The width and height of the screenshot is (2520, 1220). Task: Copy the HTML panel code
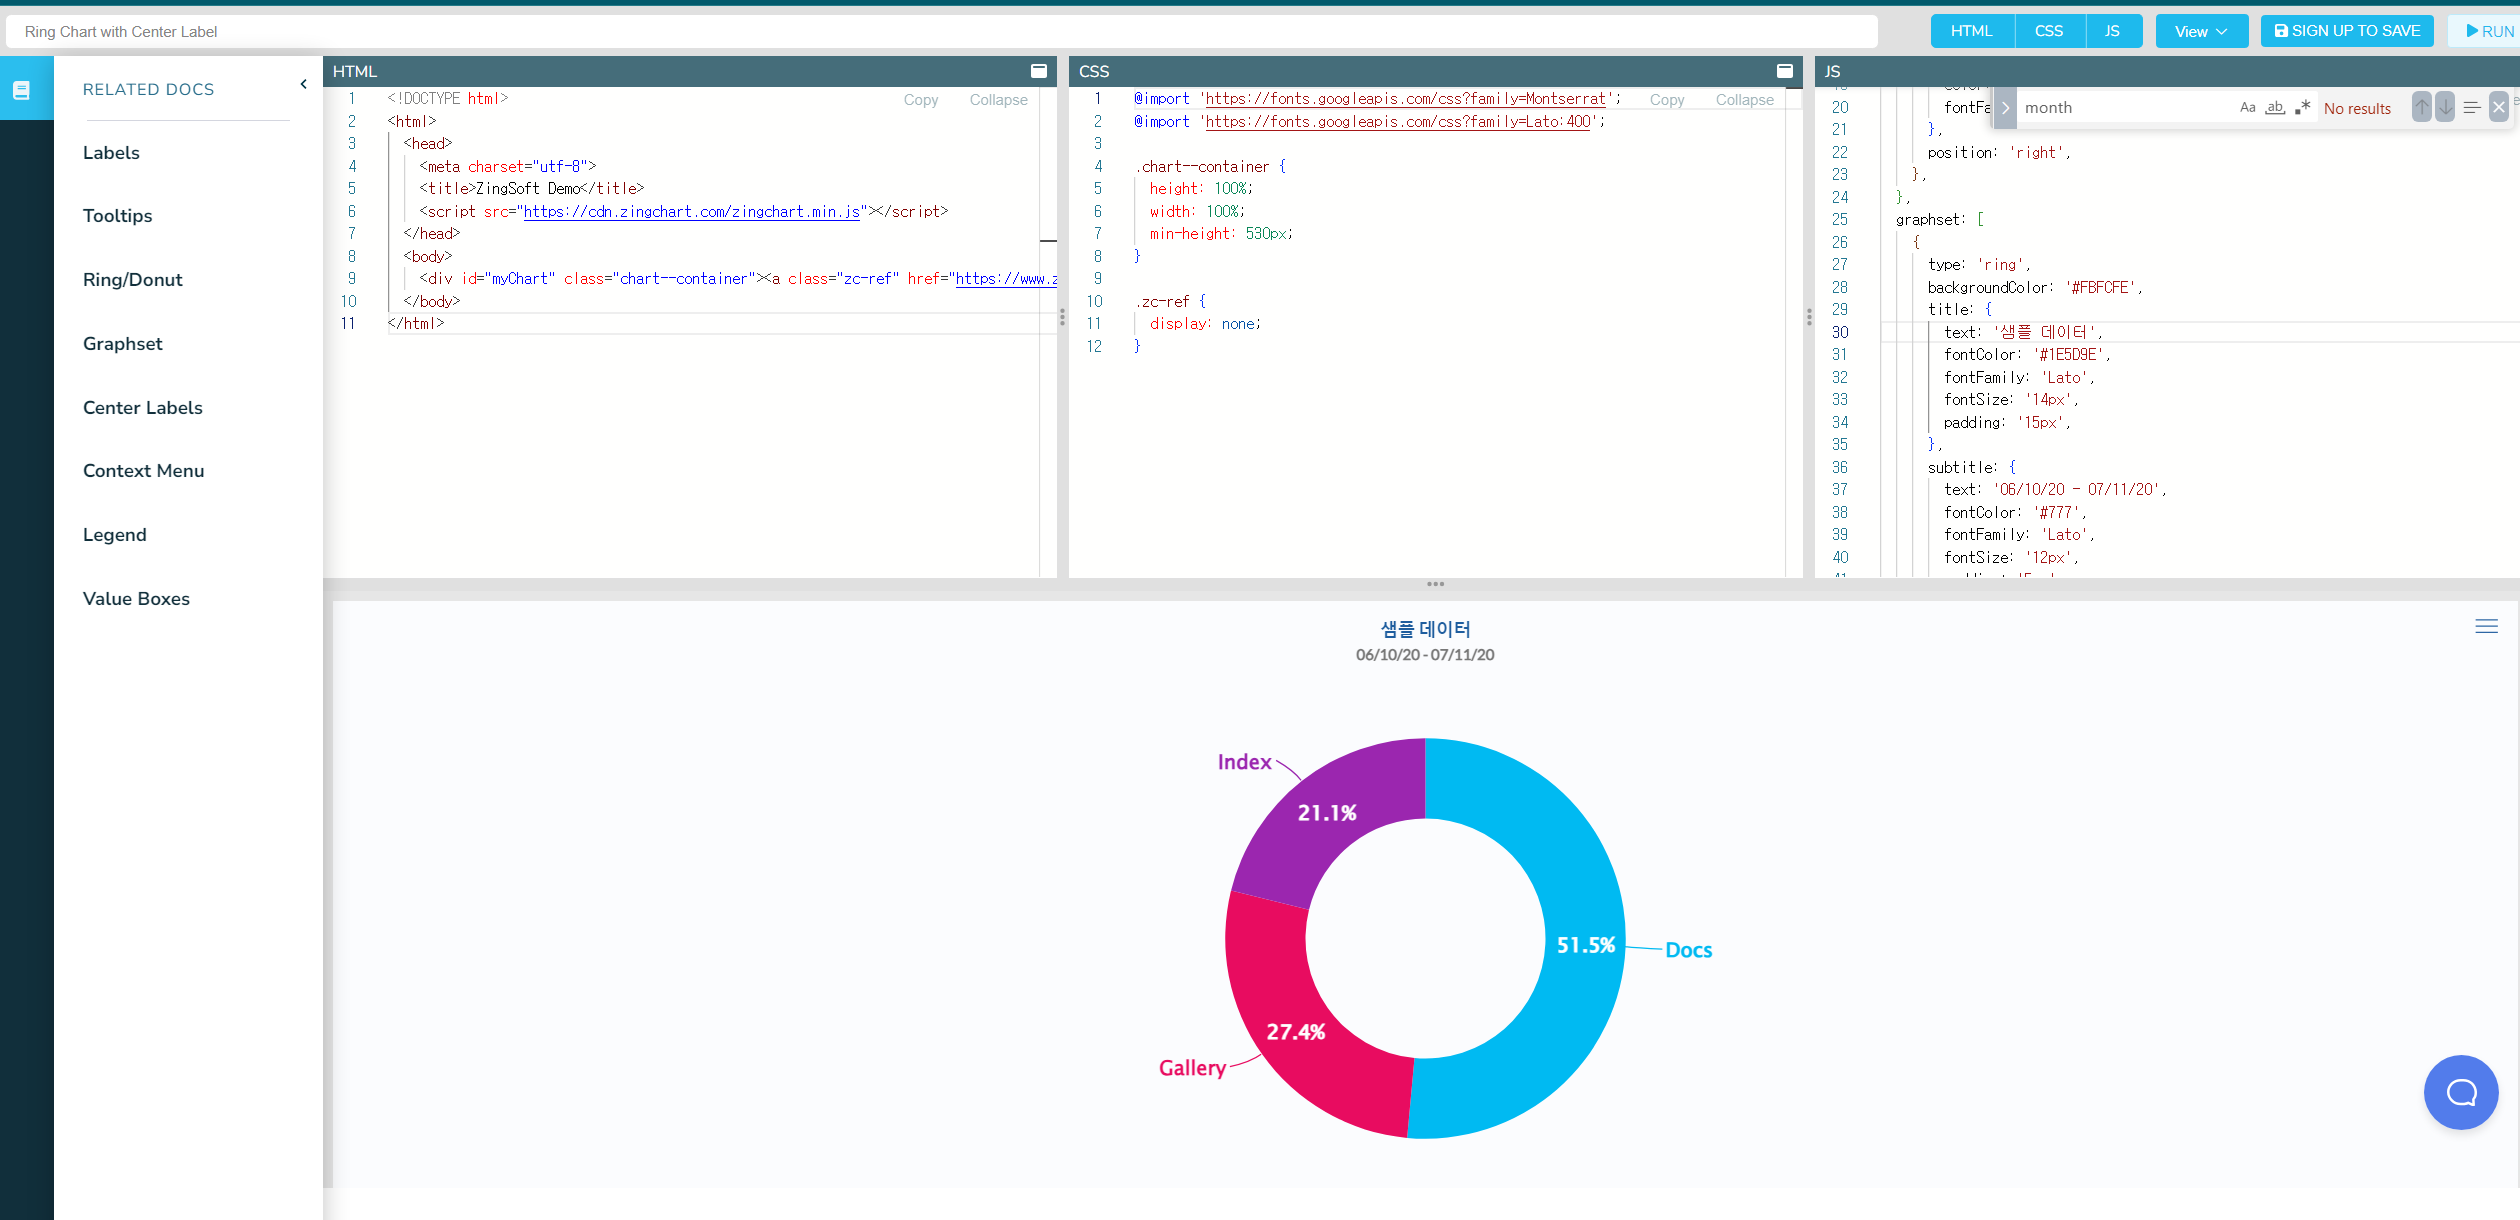click(920, 100)
